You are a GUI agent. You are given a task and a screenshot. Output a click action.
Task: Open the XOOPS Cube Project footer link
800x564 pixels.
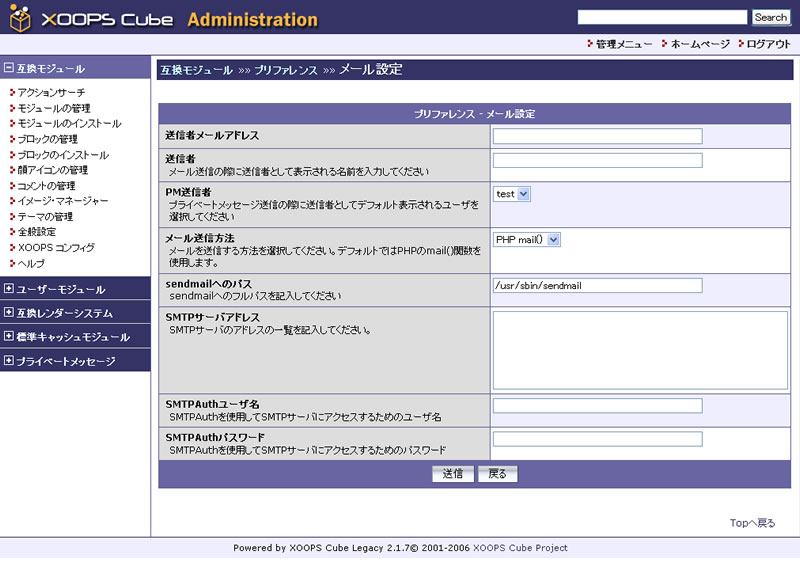[x=520, y=548]
